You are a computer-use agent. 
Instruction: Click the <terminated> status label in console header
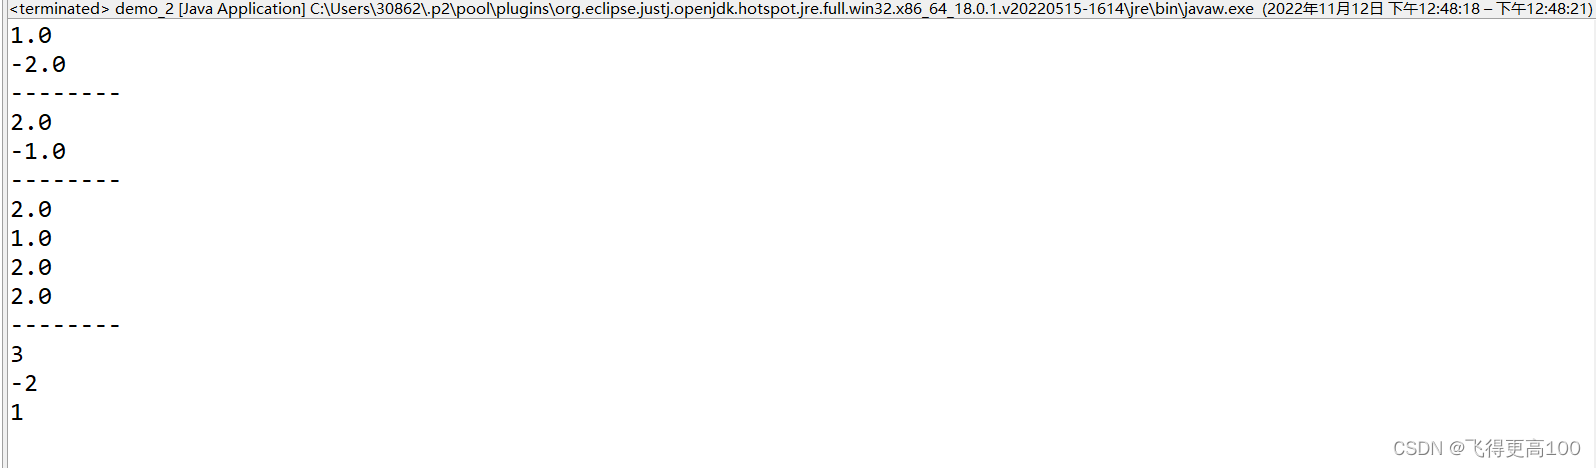(59, 9)
